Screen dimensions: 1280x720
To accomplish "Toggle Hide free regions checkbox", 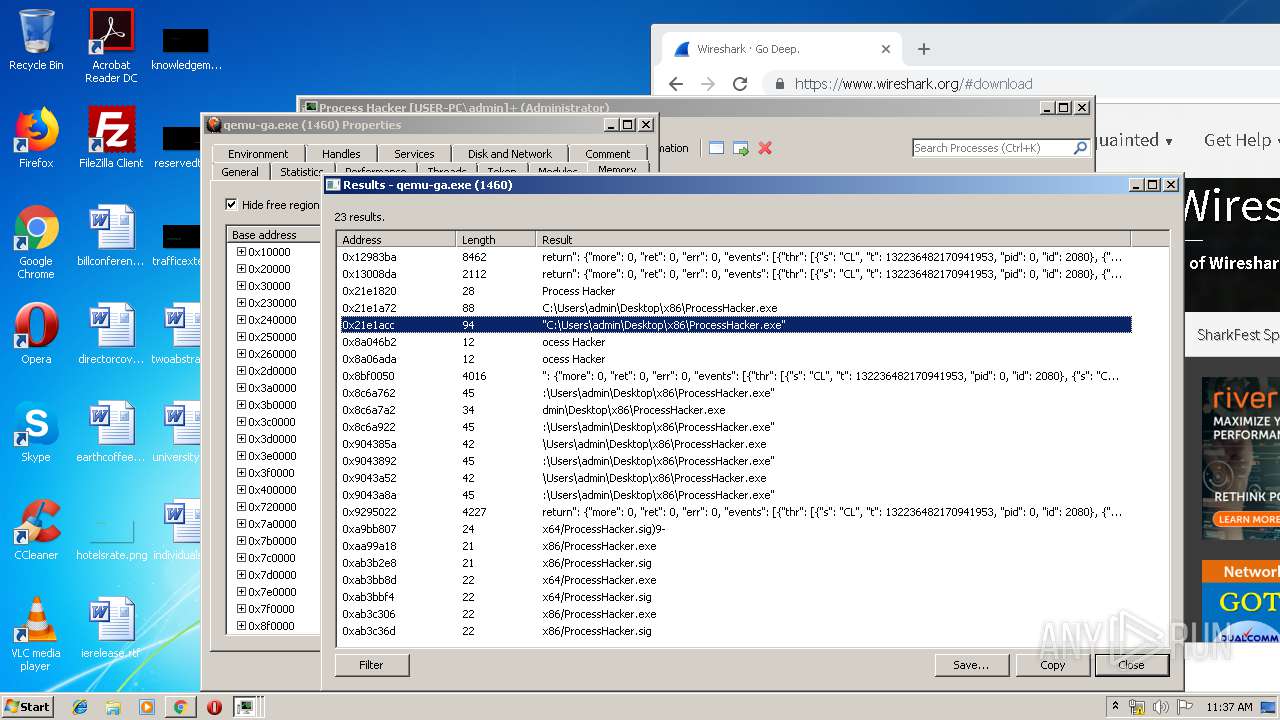I will pyautogui.click(x=231, y=204).
